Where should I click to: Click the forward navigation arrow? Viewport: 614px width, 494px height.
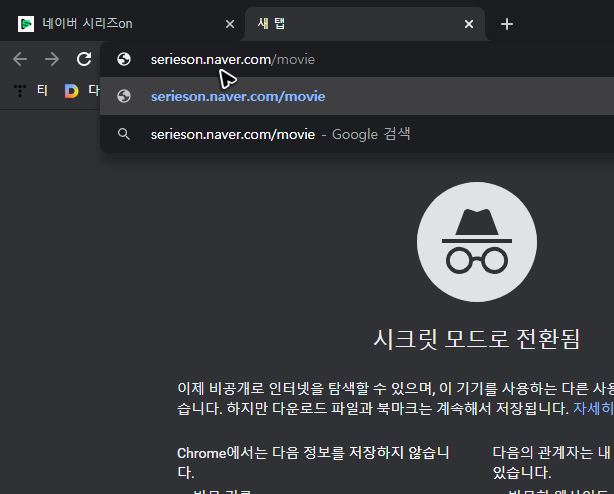pyautogui.click(x=52, y=59)
